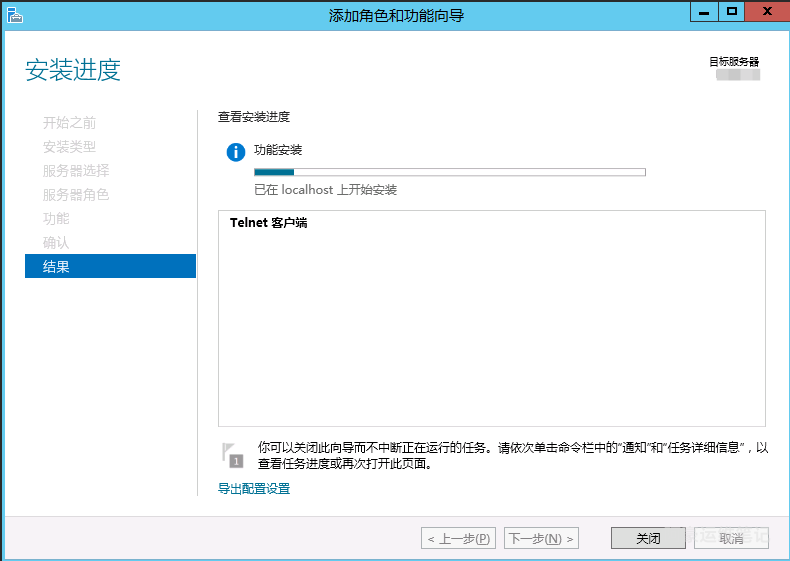
Task: Click the wizard icon in the title bar
Action: tap(15, 15)
